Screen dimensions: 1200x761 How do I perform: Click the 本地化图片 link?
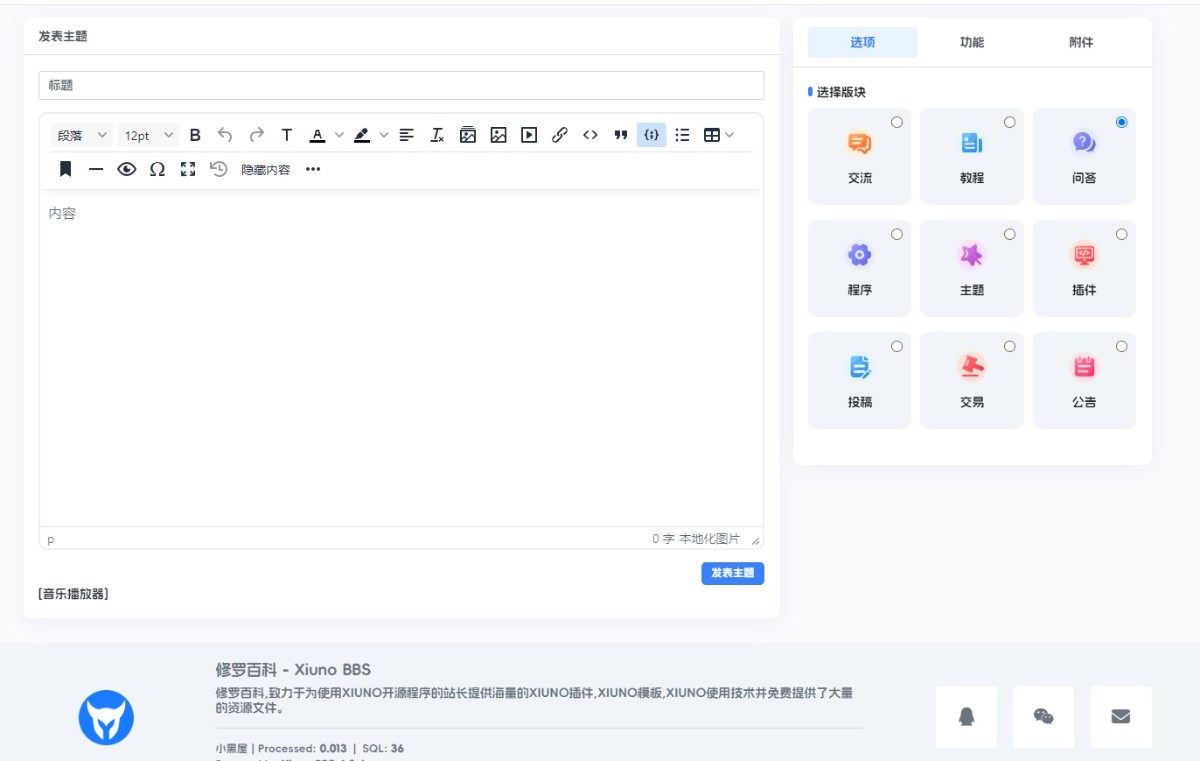tap(710, 539)
